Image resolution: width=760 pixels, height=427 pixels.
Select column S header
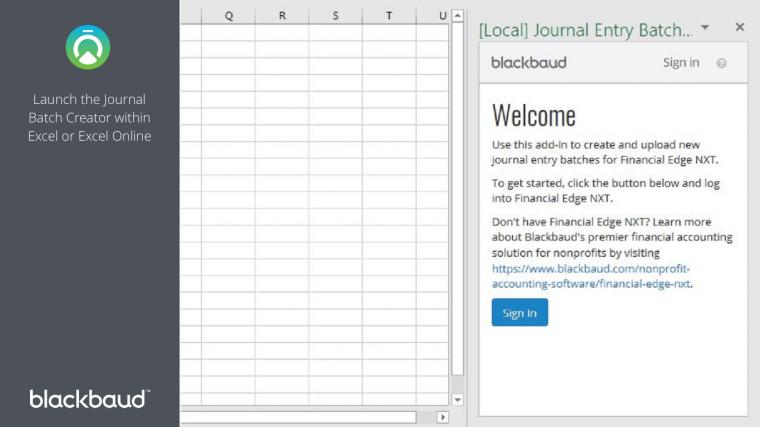(335, 16)
